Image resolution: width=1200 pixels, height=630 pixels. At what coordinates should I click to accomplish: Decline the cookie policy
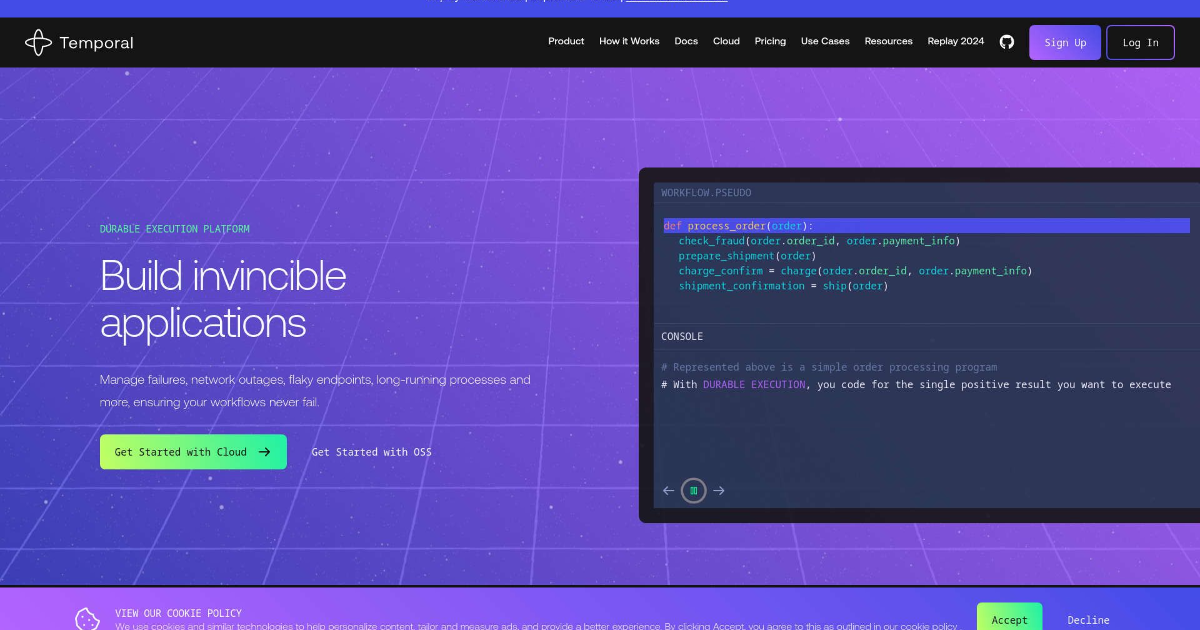point(1088,619)
